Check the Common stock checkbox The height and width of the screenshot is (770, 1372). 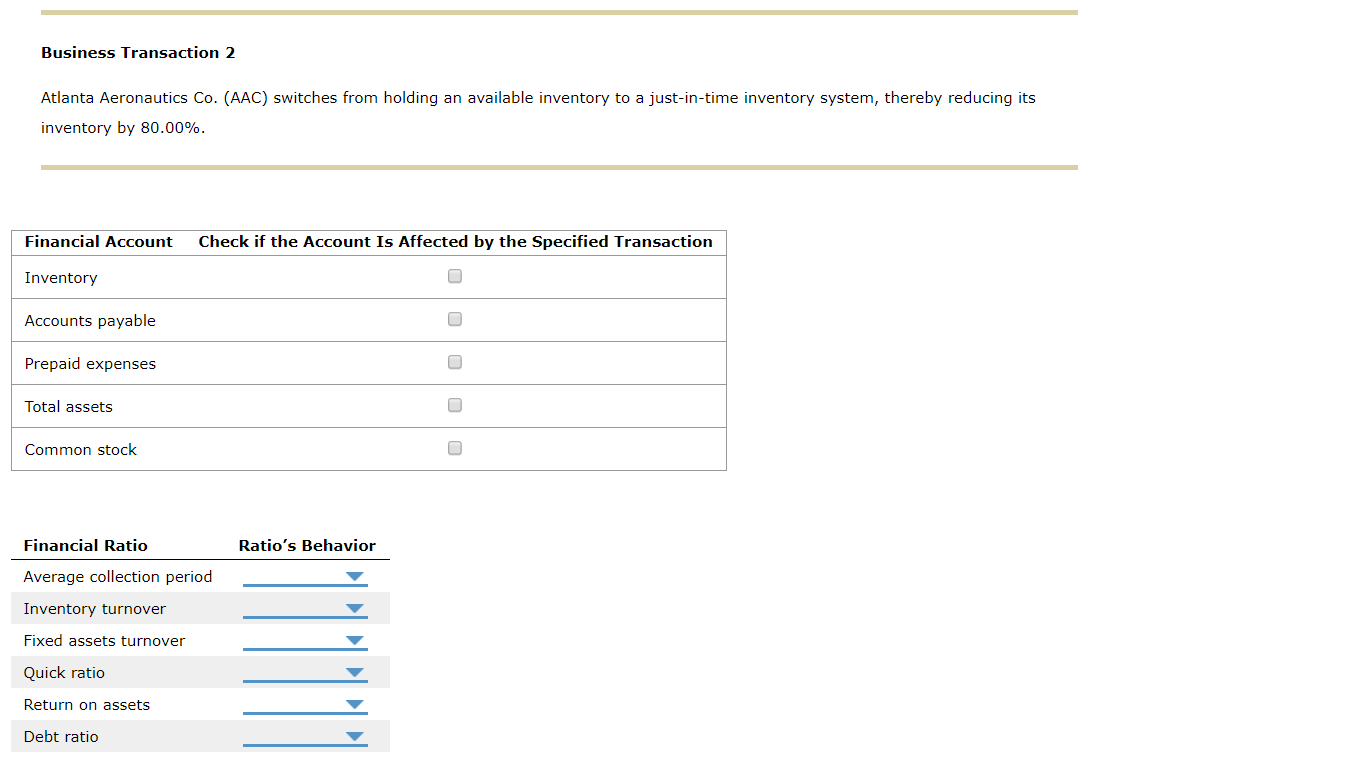coord(455,448)
